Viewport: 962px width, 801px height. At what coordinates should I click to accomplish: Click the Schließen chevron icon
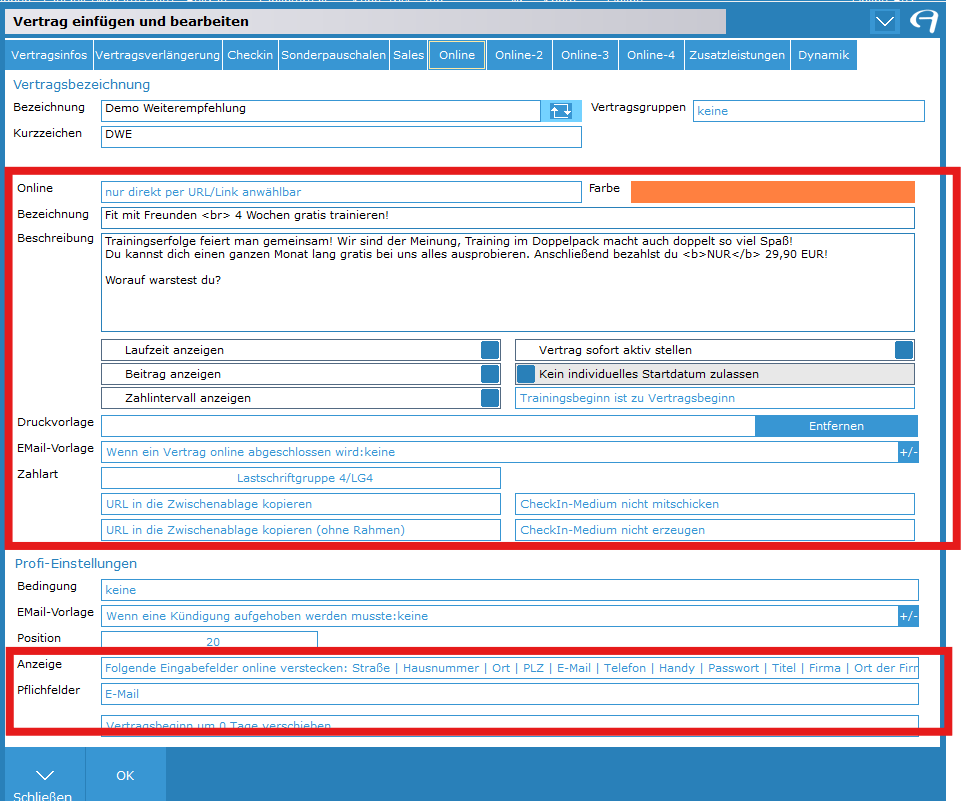click(43, 775)
